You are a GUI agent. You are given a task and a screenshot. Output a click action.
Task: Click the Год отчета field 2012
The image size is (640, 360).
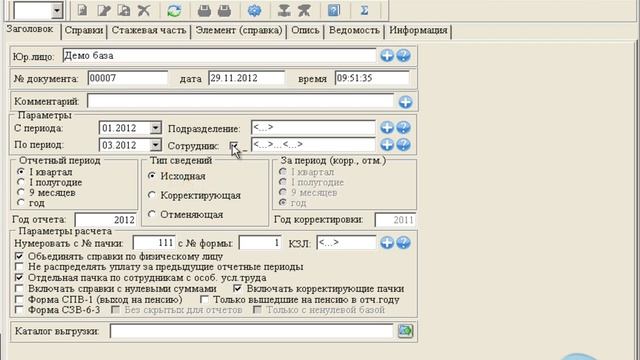click(105, 220)
